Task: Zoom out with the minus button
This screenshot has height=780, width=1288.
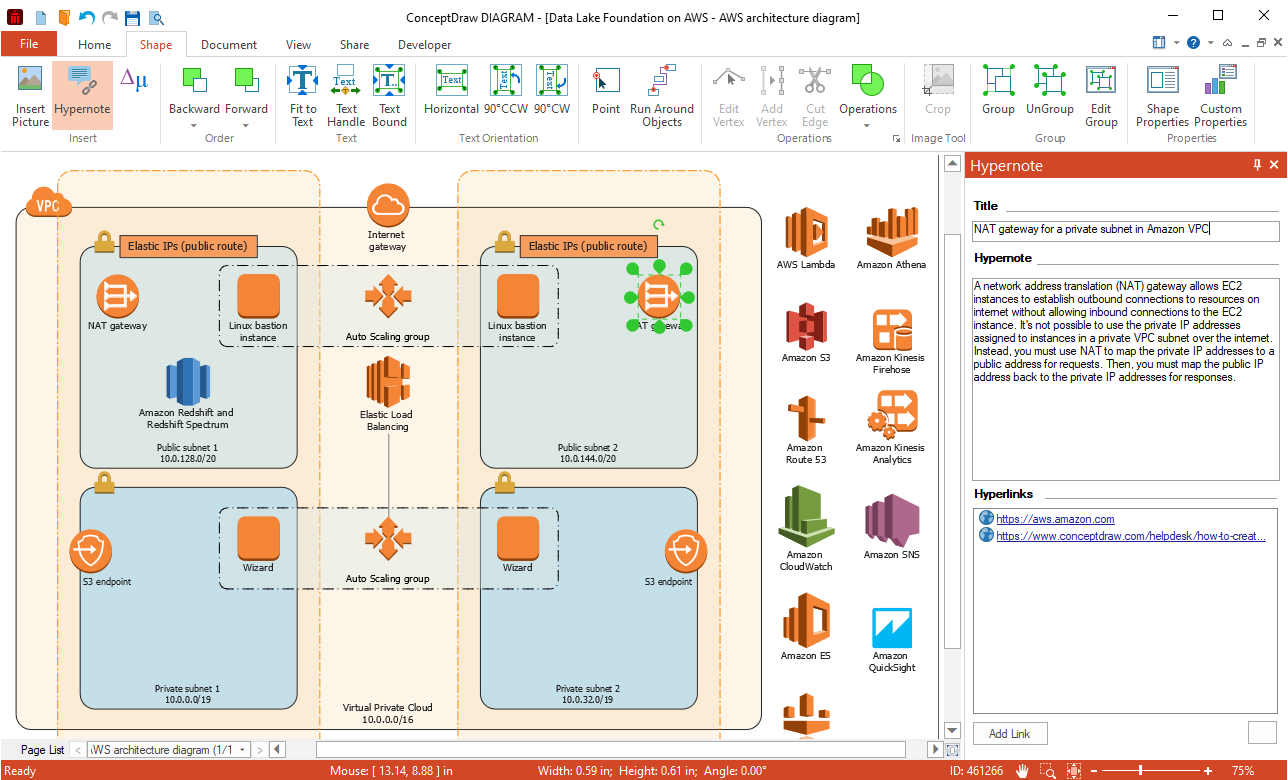Action: 1093,771
